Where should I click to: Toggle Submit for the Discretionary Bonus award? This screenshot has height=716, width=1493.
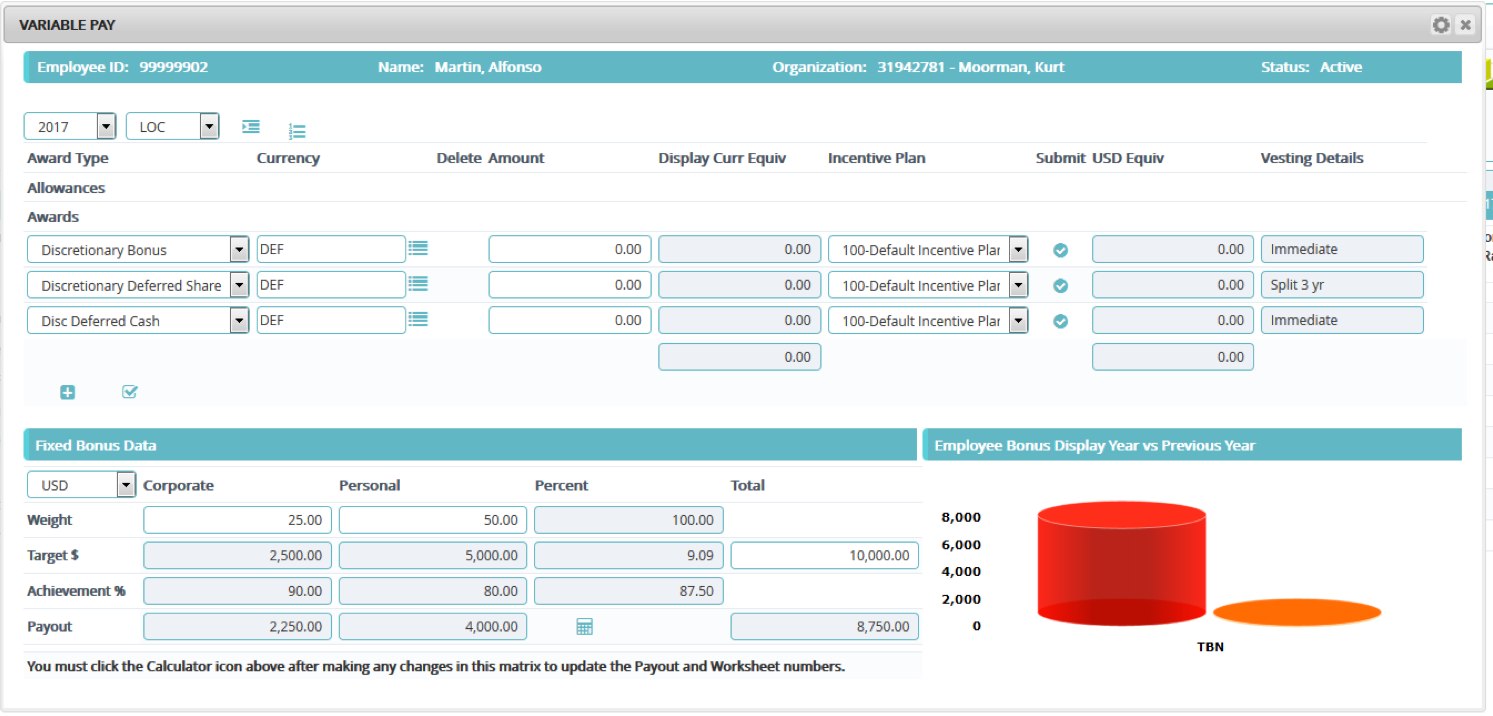1060,249
